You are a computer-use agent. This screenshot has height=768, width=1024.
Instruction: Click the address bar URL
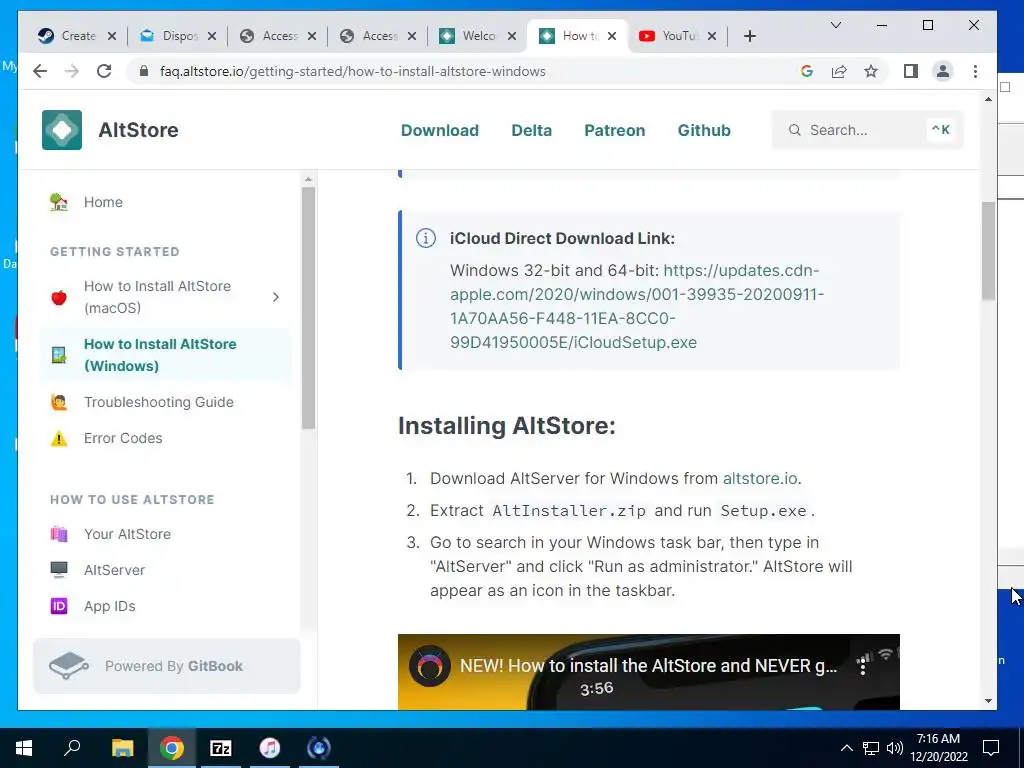[353, 71]
